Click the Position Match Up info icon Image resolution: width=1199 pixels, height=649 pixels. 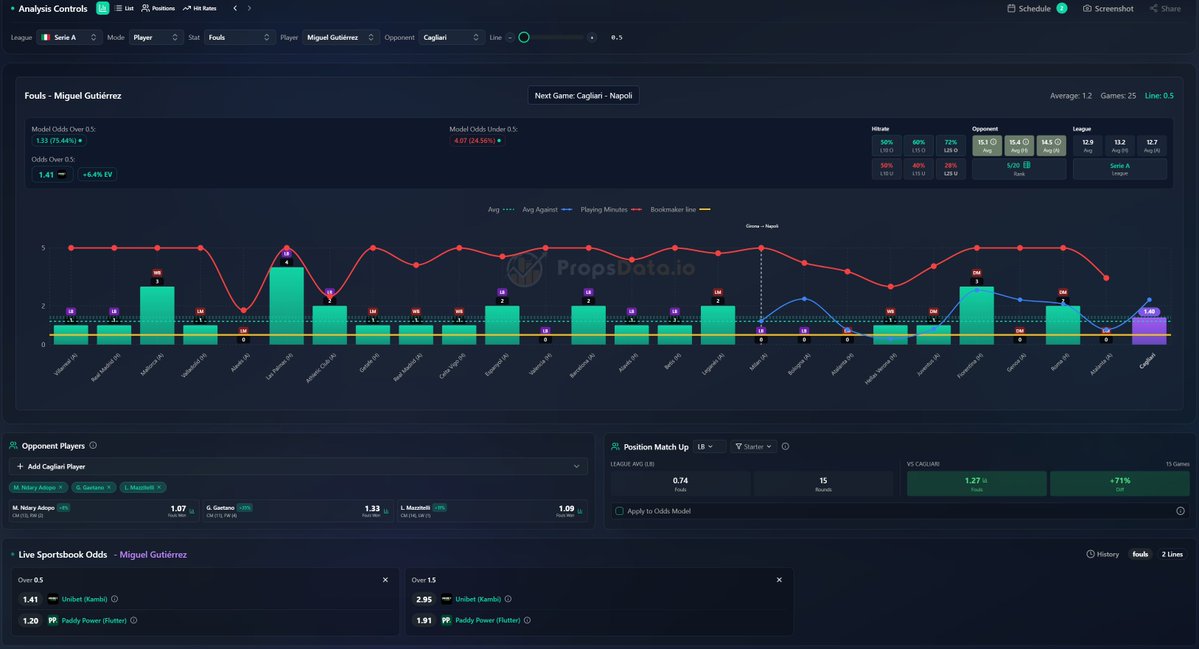point(785,446)
